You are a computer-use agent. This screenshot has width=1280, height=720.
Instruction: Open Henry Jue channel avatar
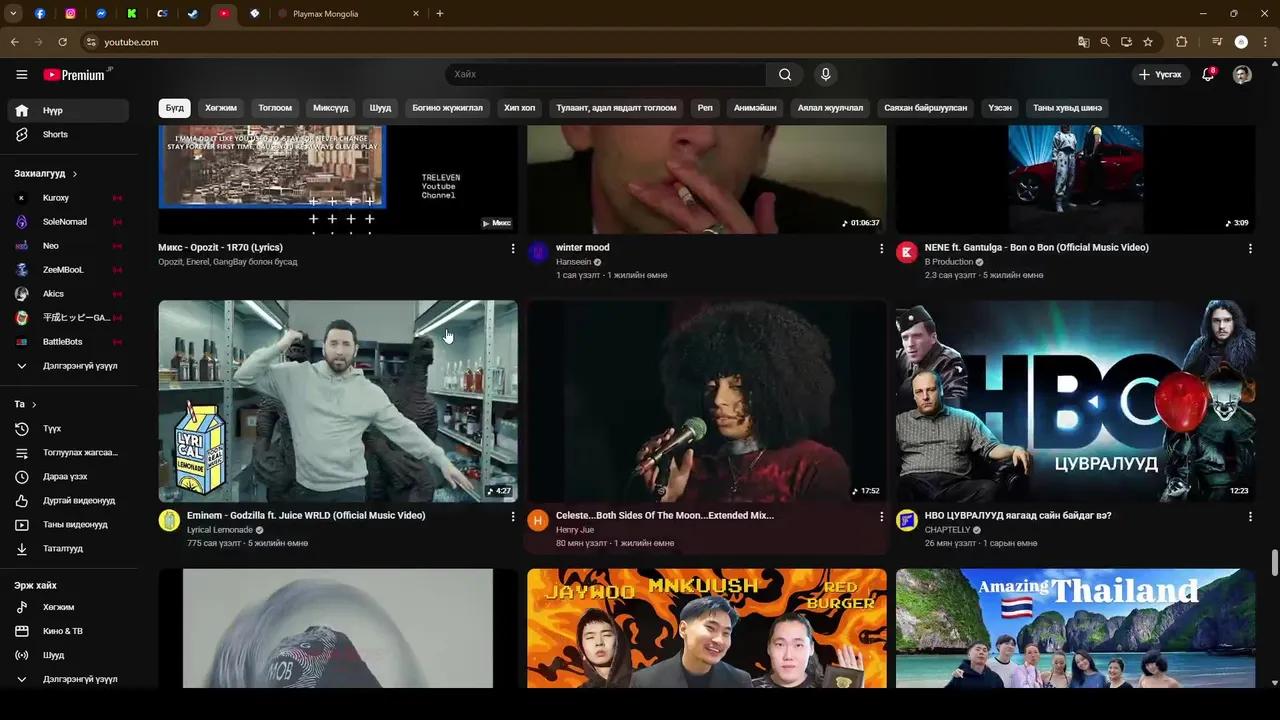(538, 520)
